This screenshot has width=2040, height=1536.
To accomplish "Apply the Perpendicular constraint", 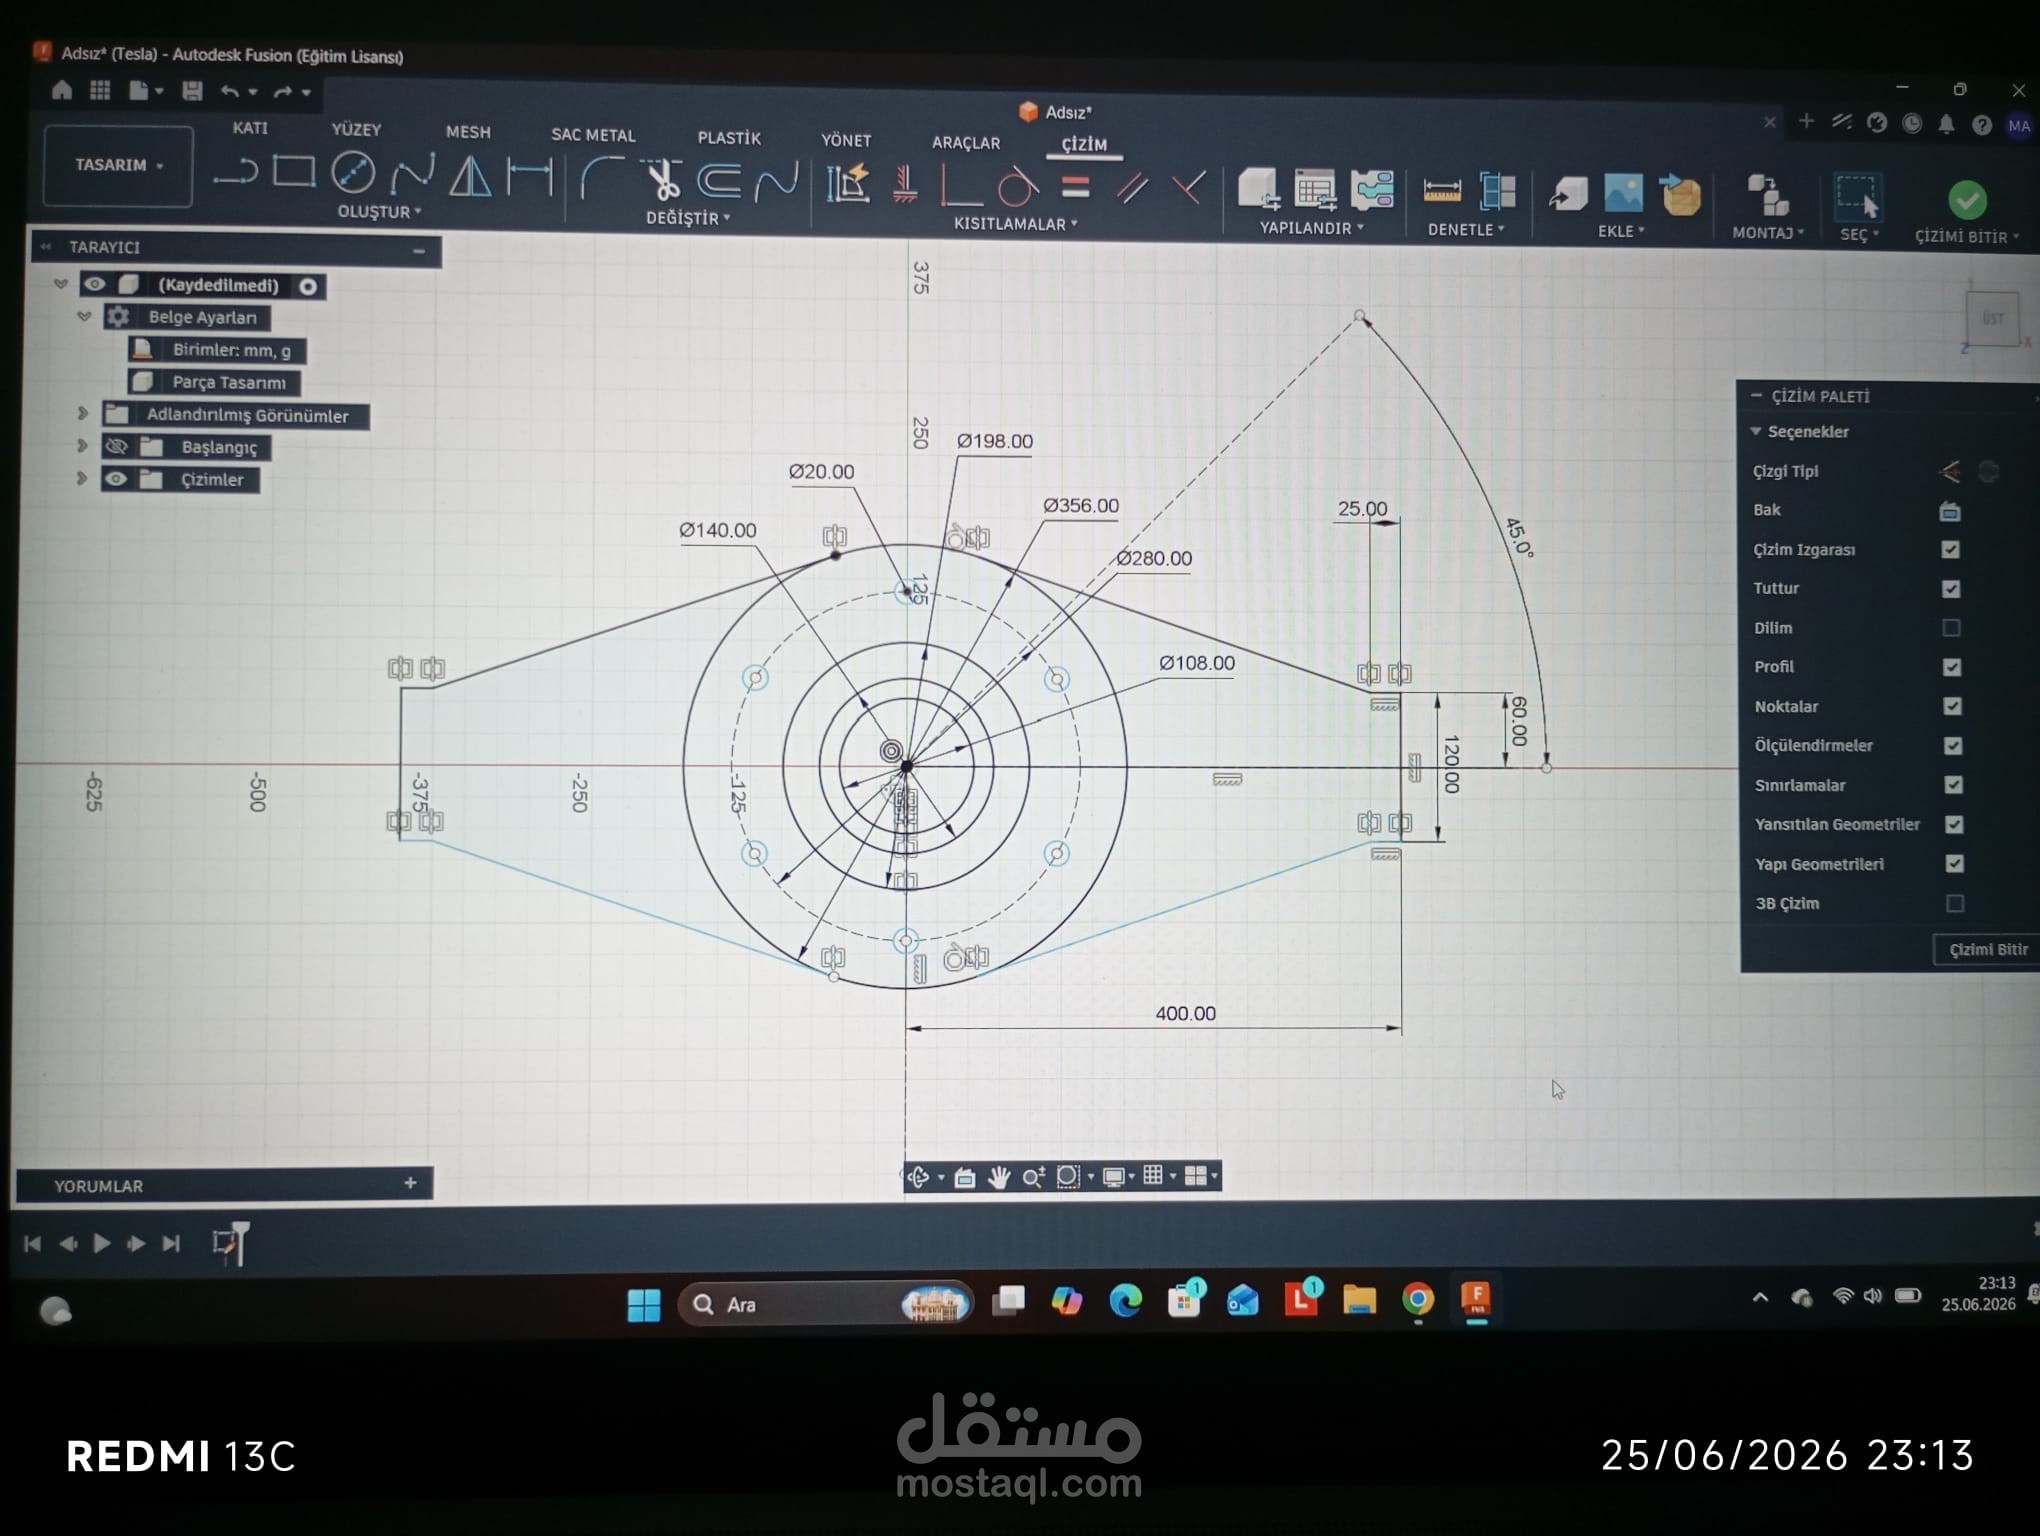I will [1188, 188].
